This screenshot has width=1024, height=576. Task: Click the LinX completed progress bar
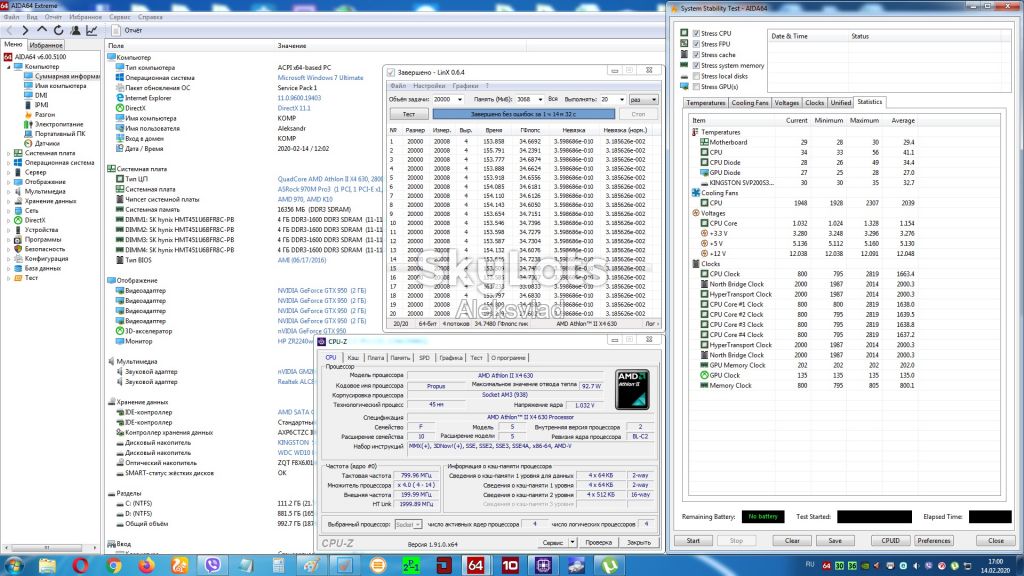[524, 114]
